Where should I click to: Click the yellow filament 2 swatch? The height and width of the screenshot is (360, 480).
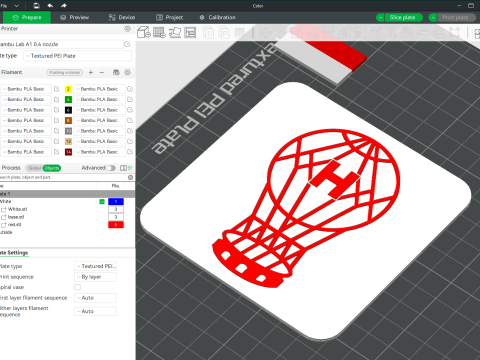pyautogui.click(x=68, y=89)
